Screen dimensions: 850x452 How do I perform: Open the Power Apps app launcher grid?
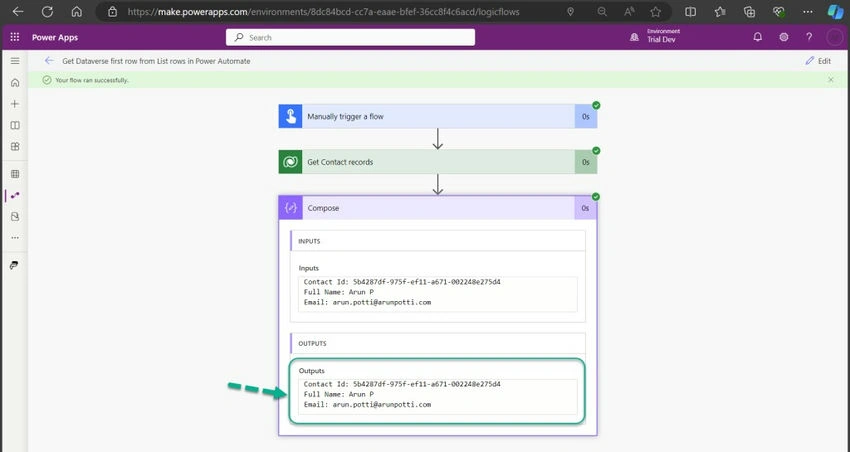(x=15, y=37)
